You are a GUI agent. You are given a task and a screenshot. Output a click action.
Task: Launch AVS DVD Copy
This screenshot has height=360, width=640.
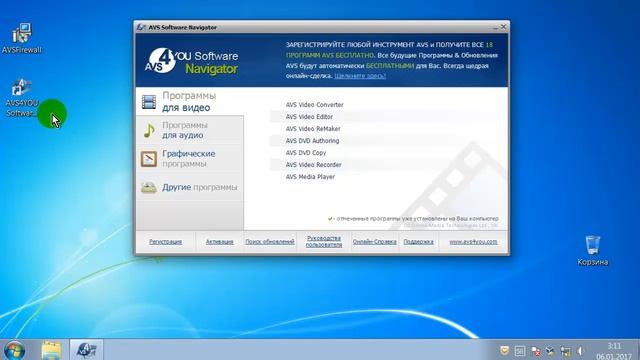306,153
